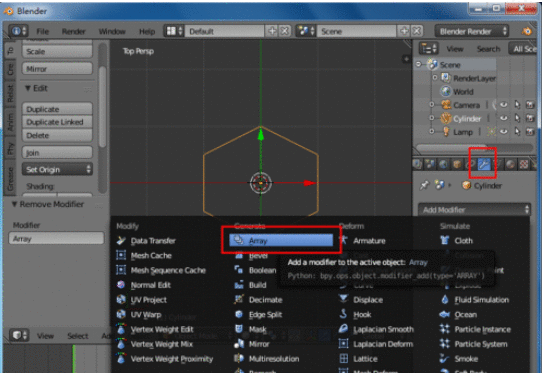Add a new screen layout with plus
The height and width of the screenshot is (373, 543).
[272, 31]
